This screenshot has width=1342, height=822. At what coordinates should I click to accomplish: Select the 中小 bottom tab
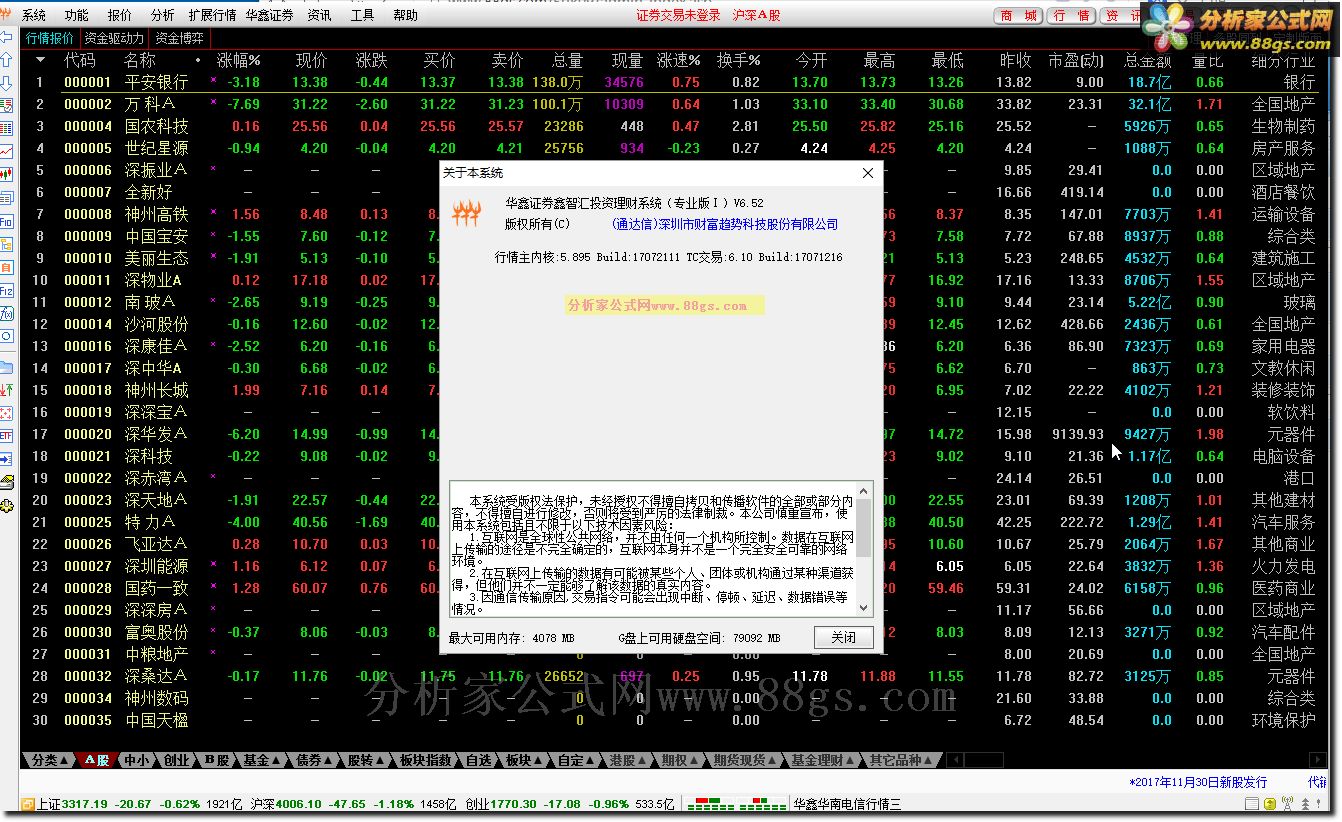137,760
